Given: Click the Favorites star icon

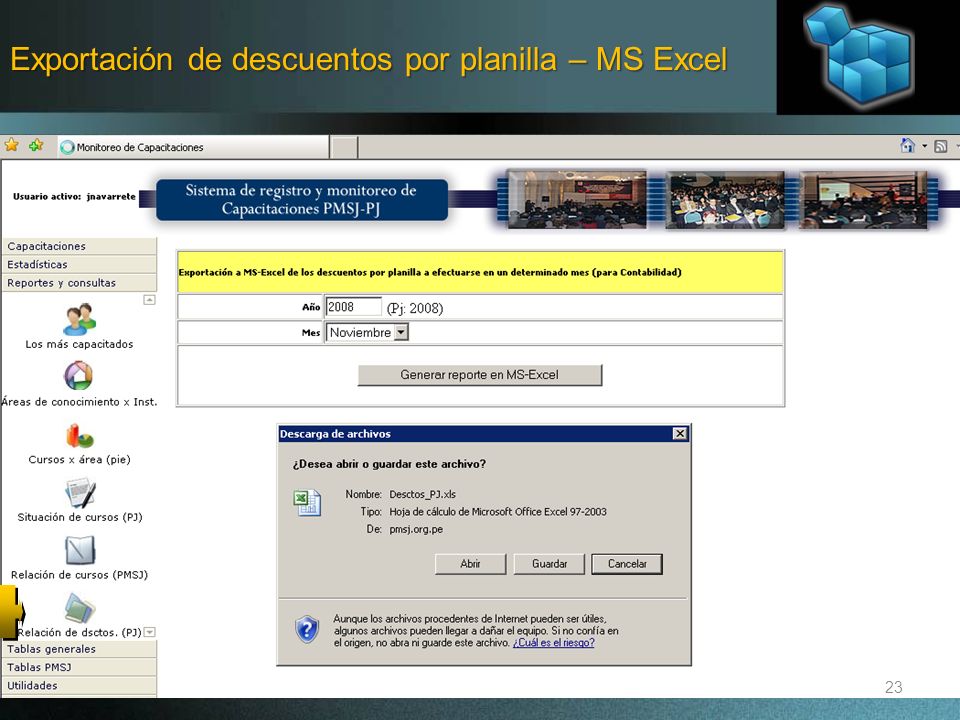Looking at the screenshot, I should coord(12,146).
